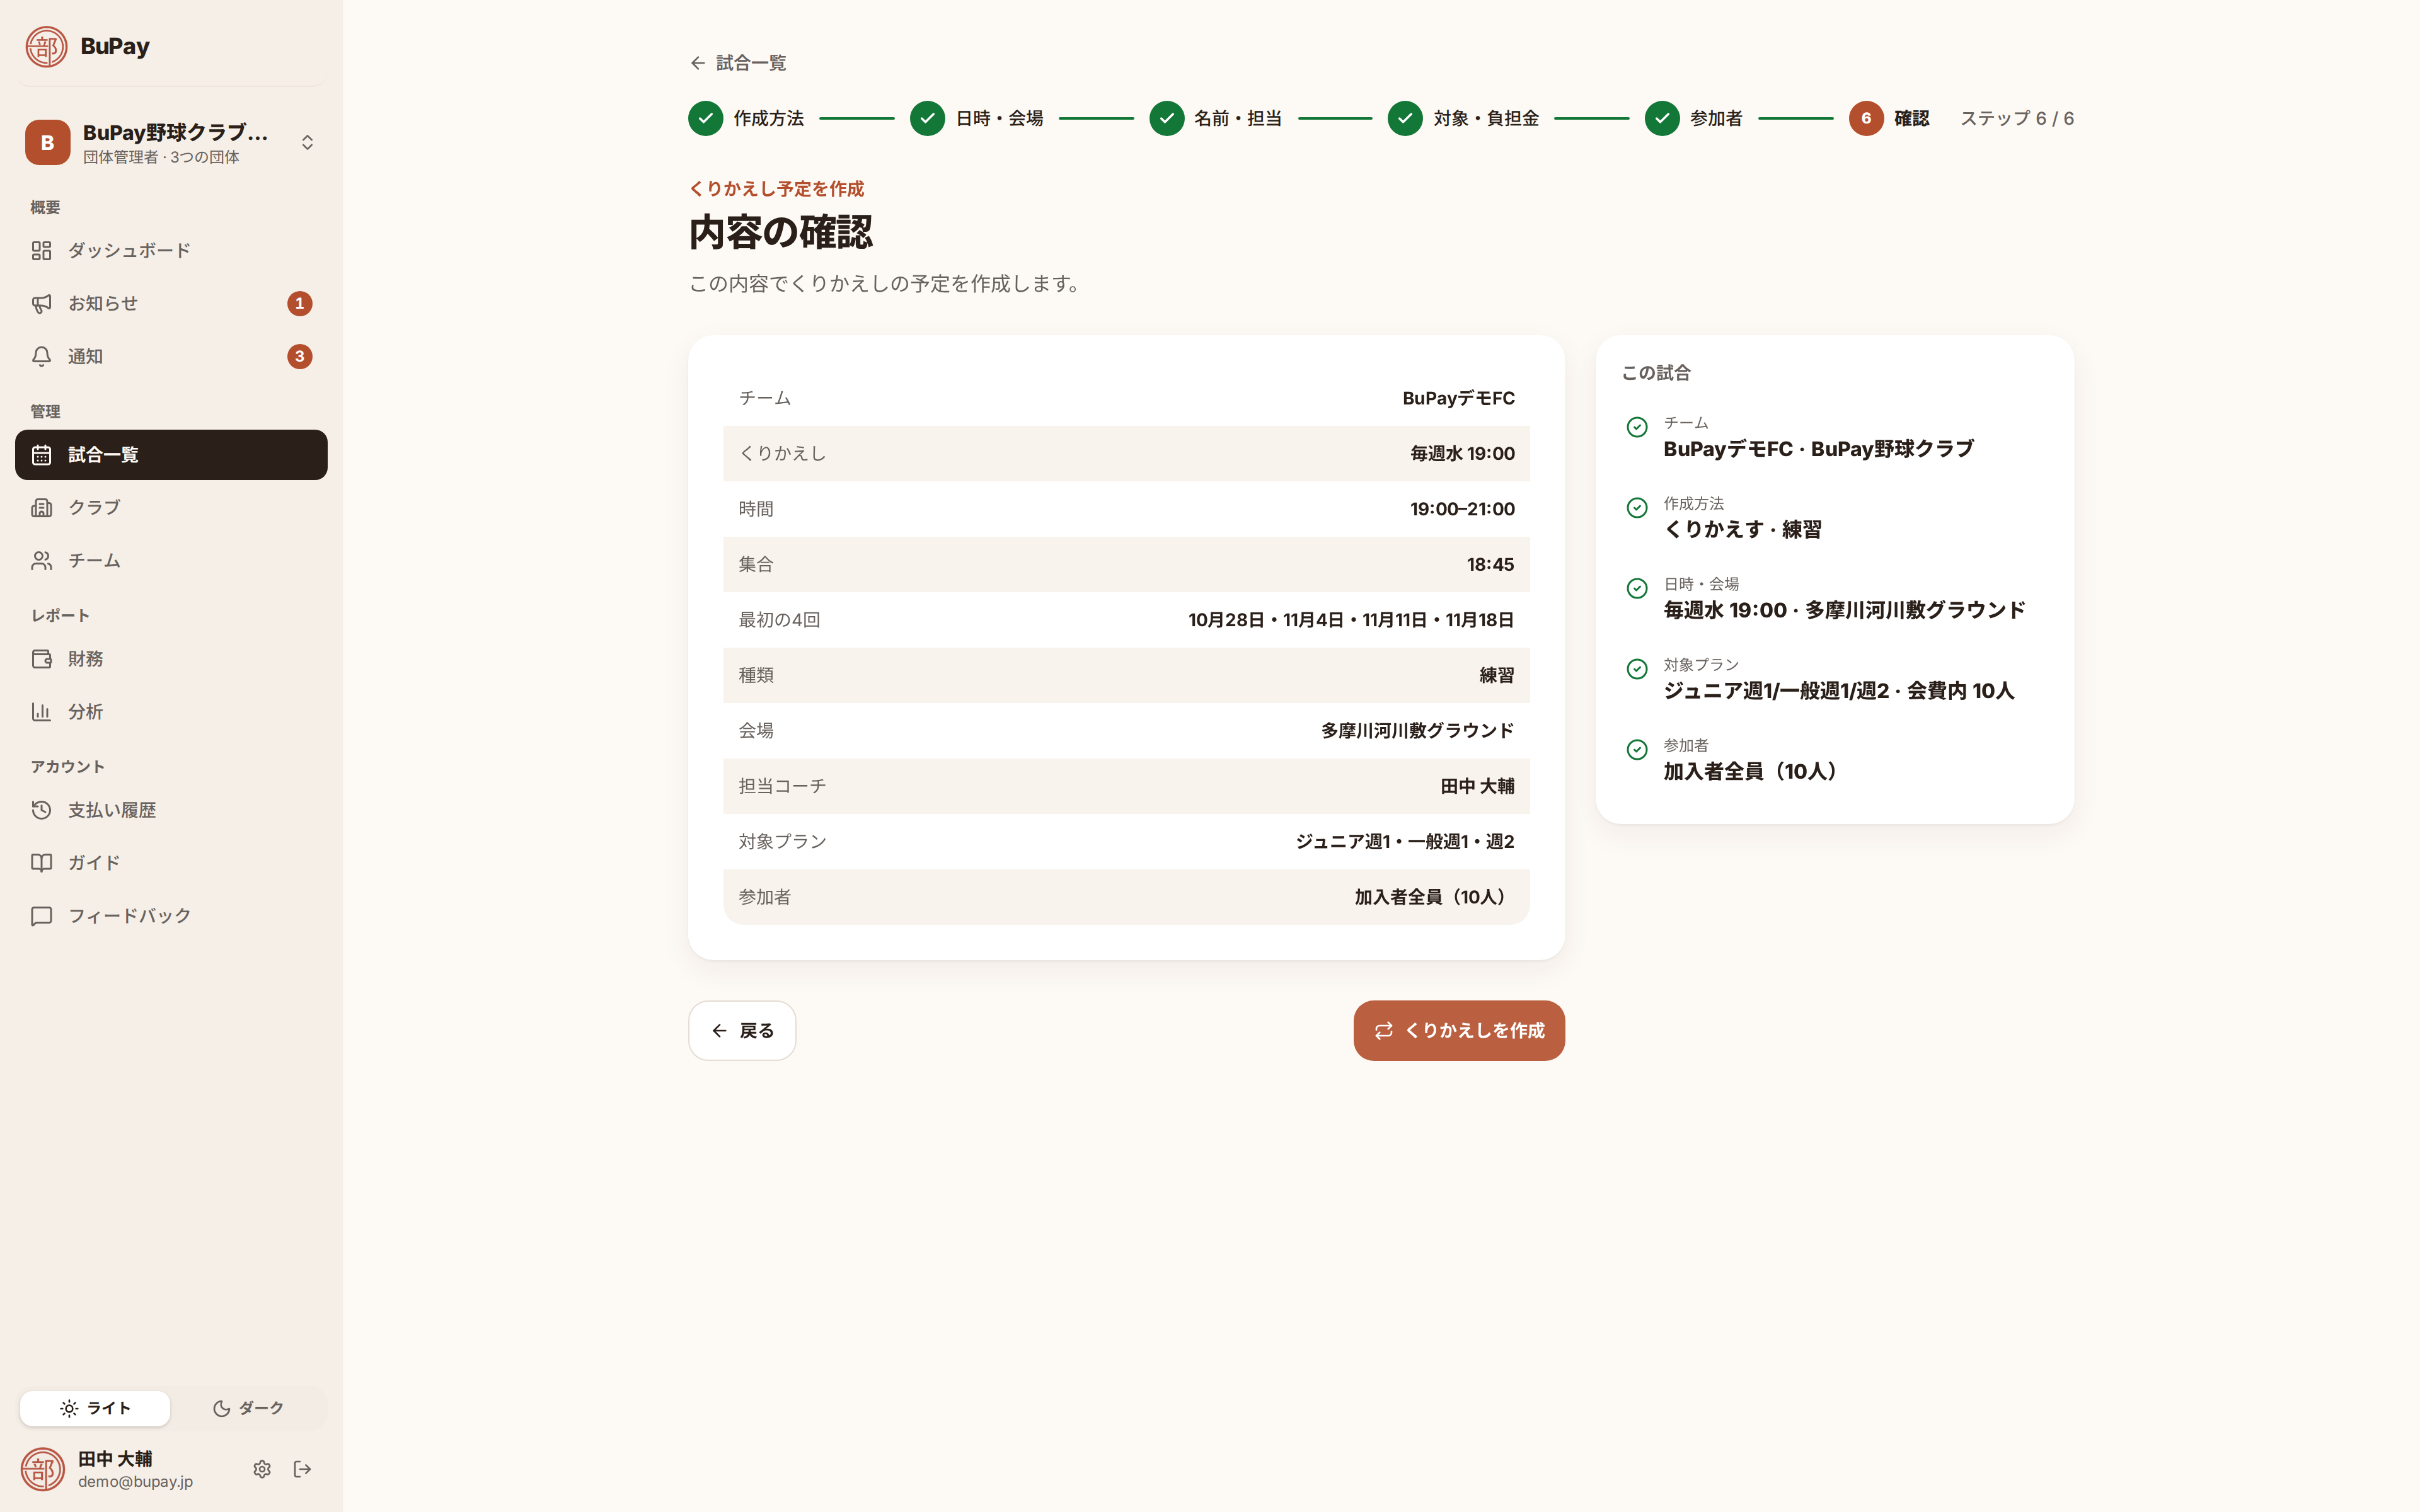Image resolution: width=2420 pixels, height=1512 pixels.
Task: Click the 支払い履歴 history icon
Action: click(41, 810)
